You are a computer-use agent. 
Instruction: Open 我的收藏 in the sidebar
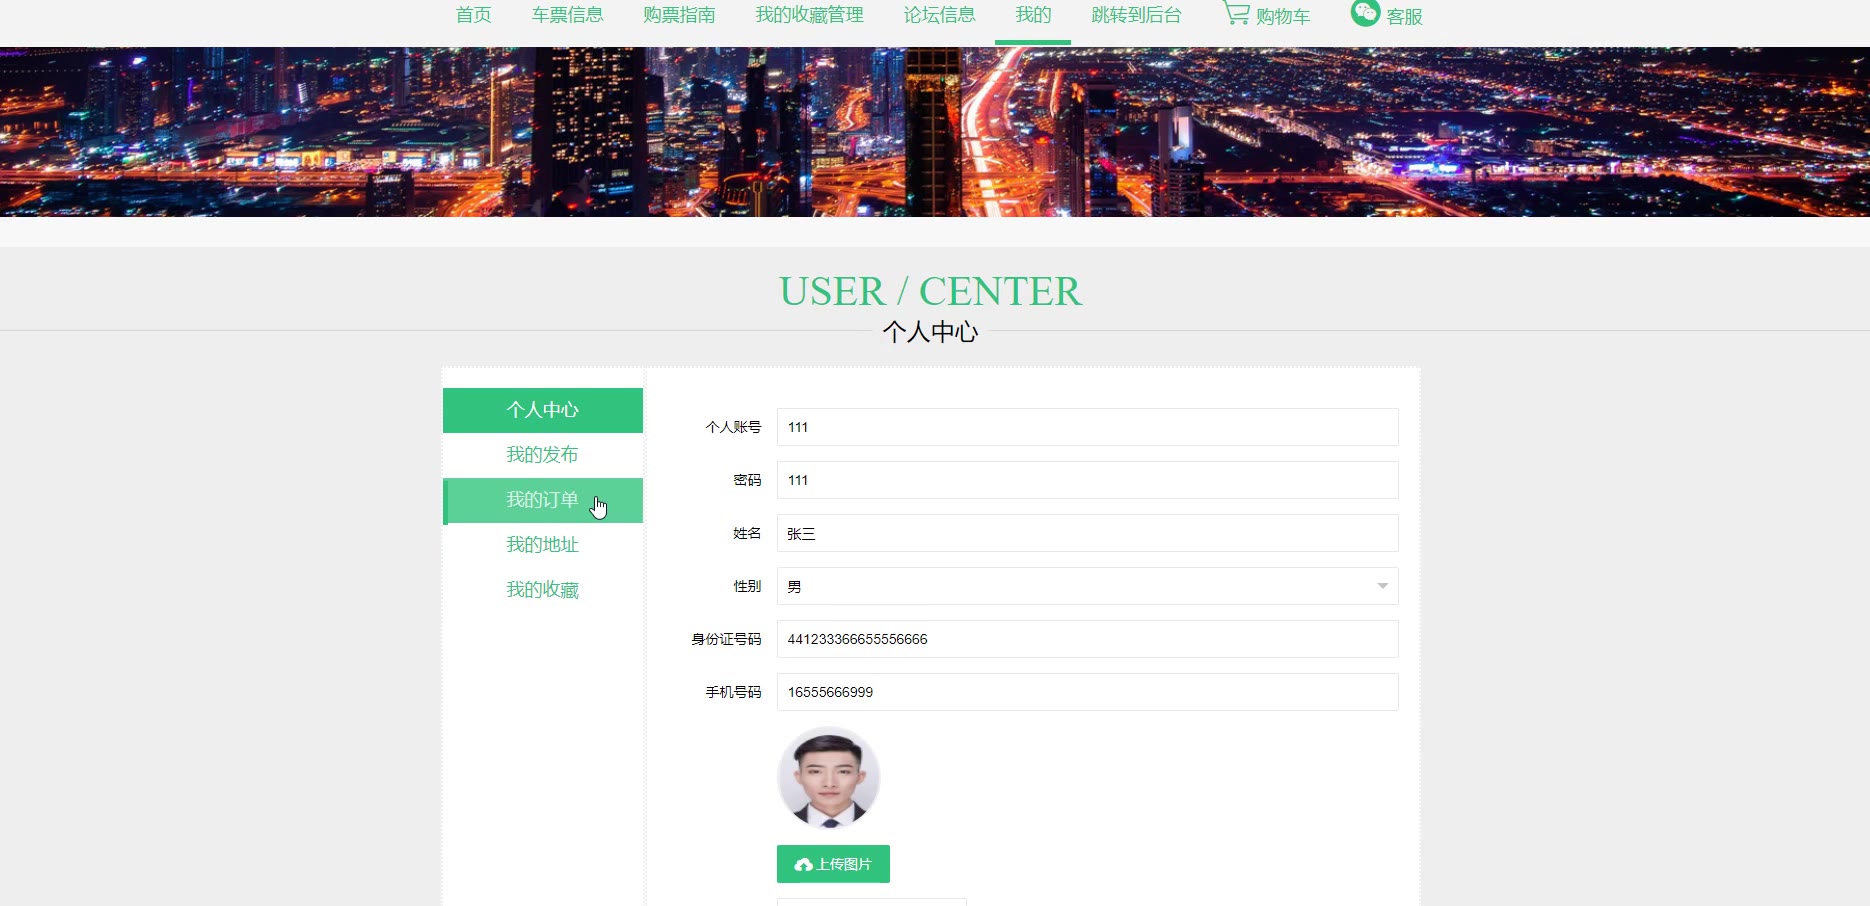pos(543,590)
